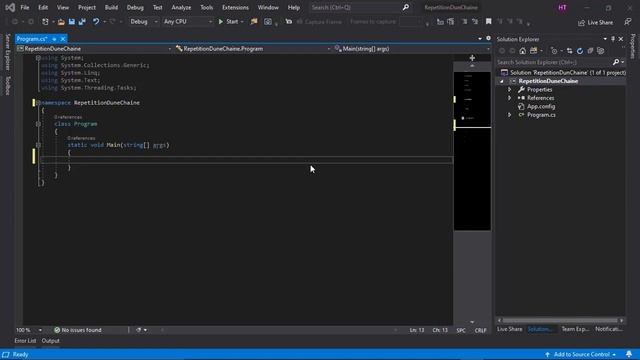
Task: Click Switch Views icon in Solution Explorer
Action: (x=533, y=51)
